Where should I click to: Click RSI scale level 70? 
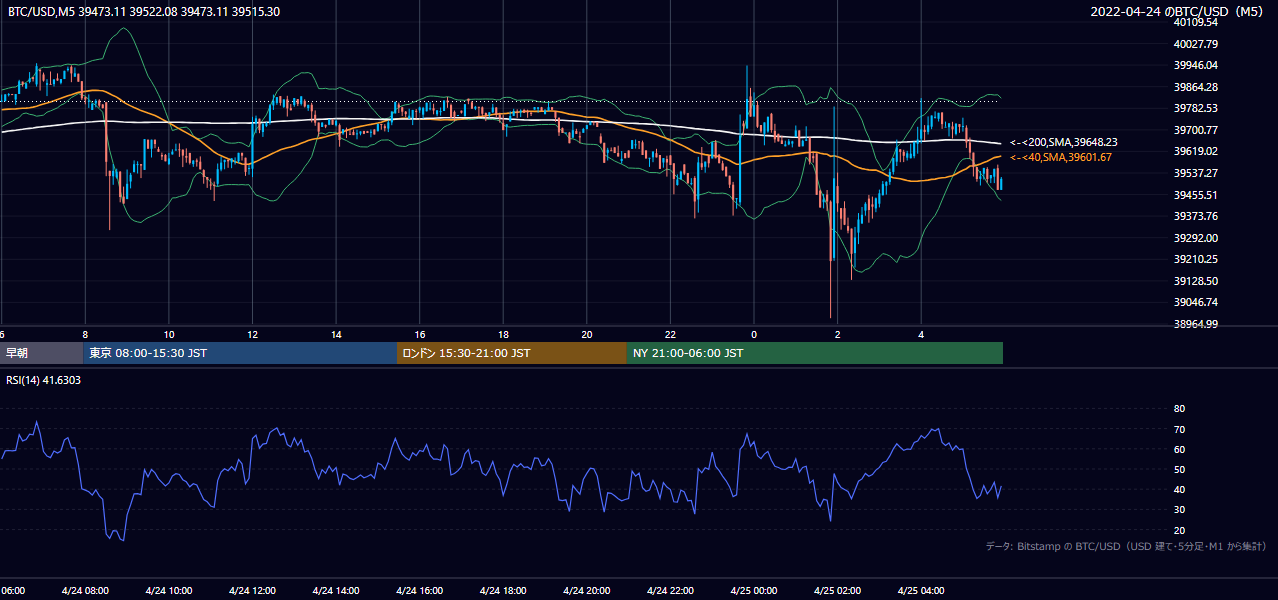tap(1180, 429)
